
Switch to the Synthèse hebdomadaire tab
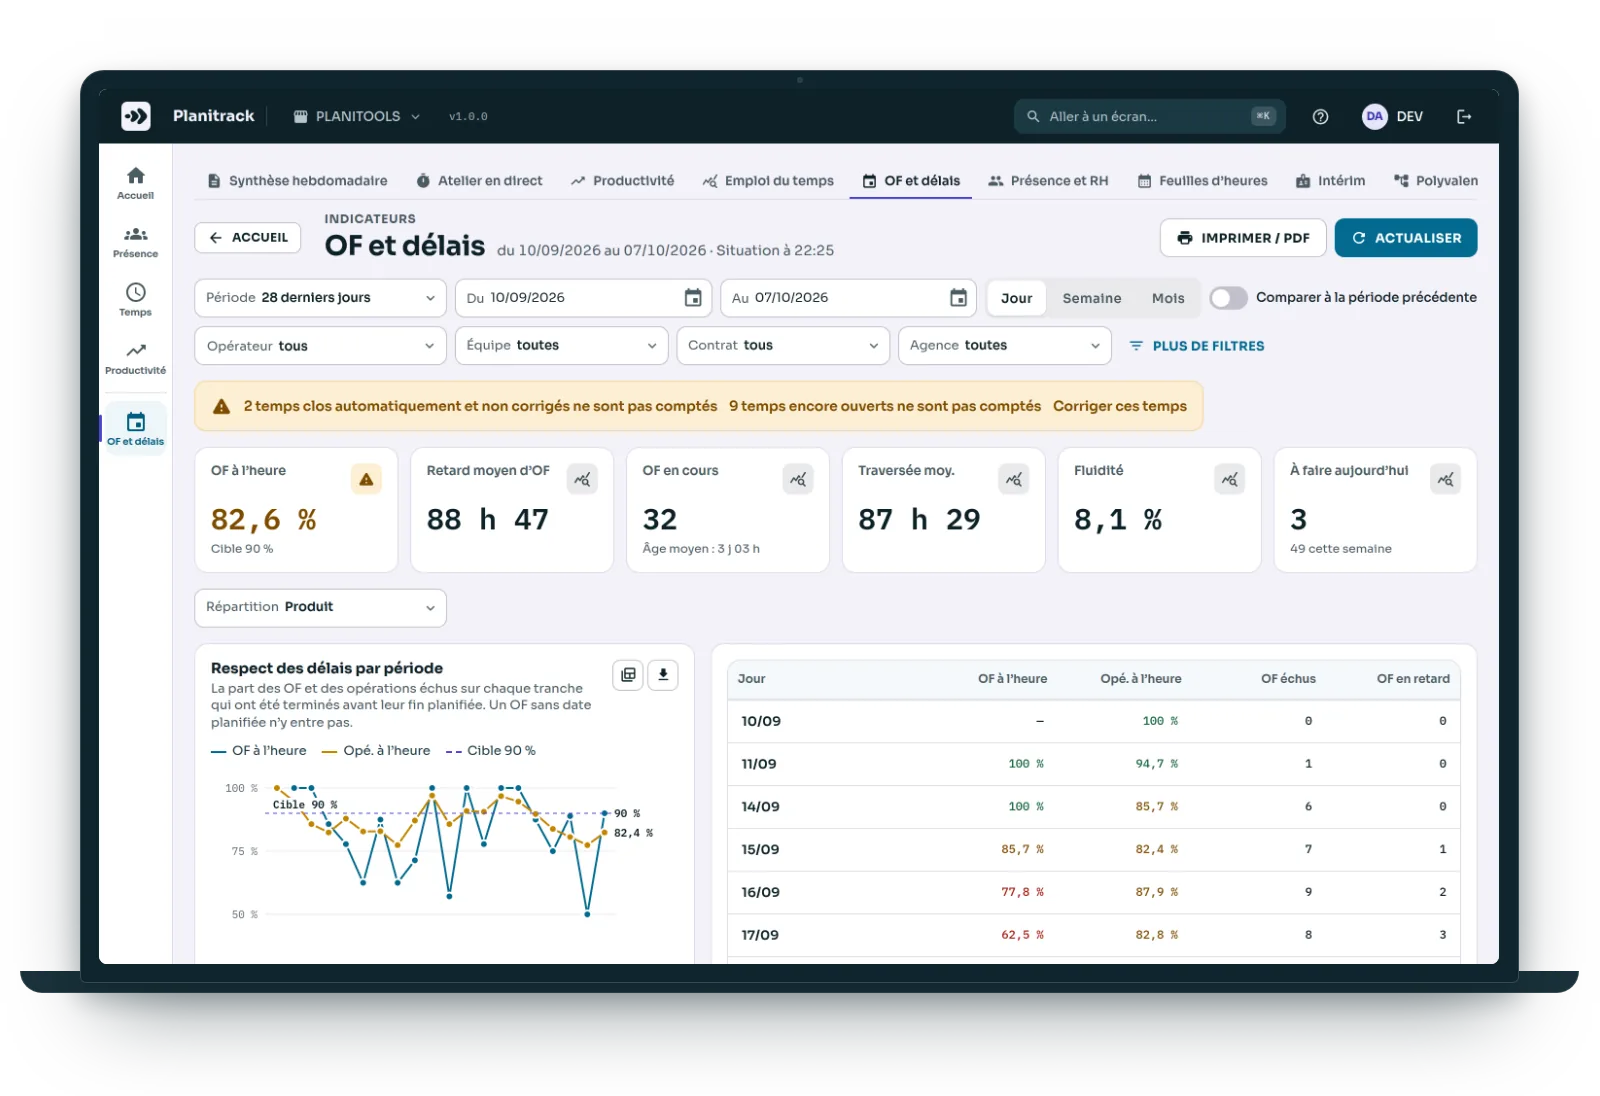[297, 181]
